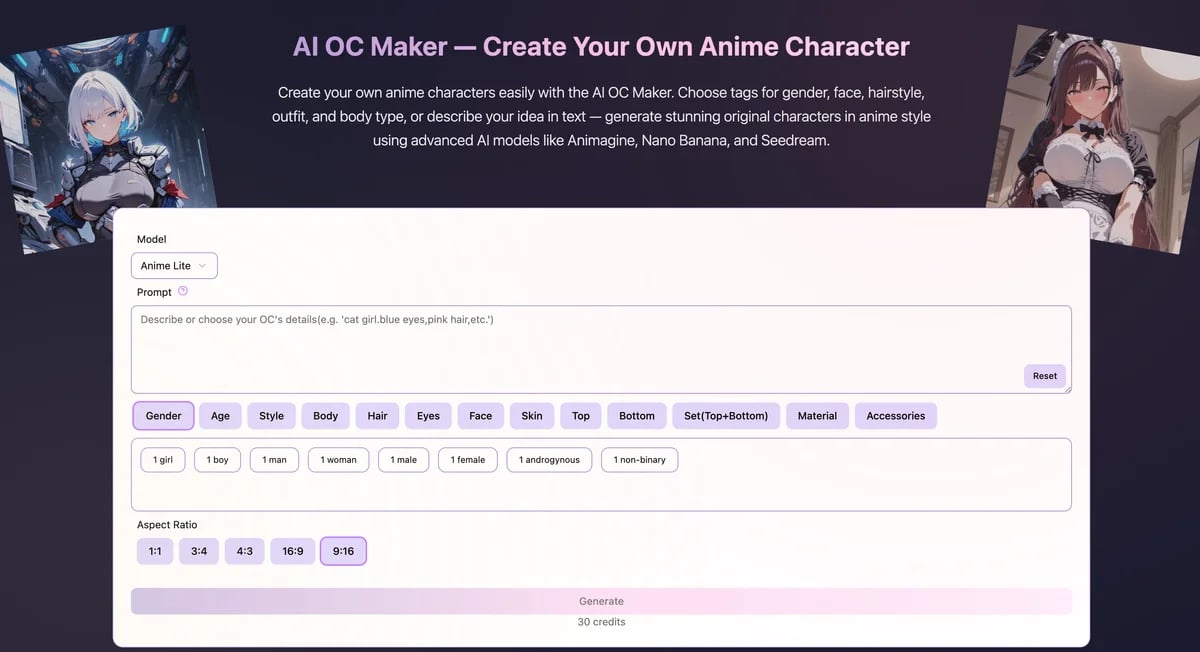Click the Reset button in the prompt box
Image resolution: width=1200 pixels, height=652 pixels.
[1044, 376]
